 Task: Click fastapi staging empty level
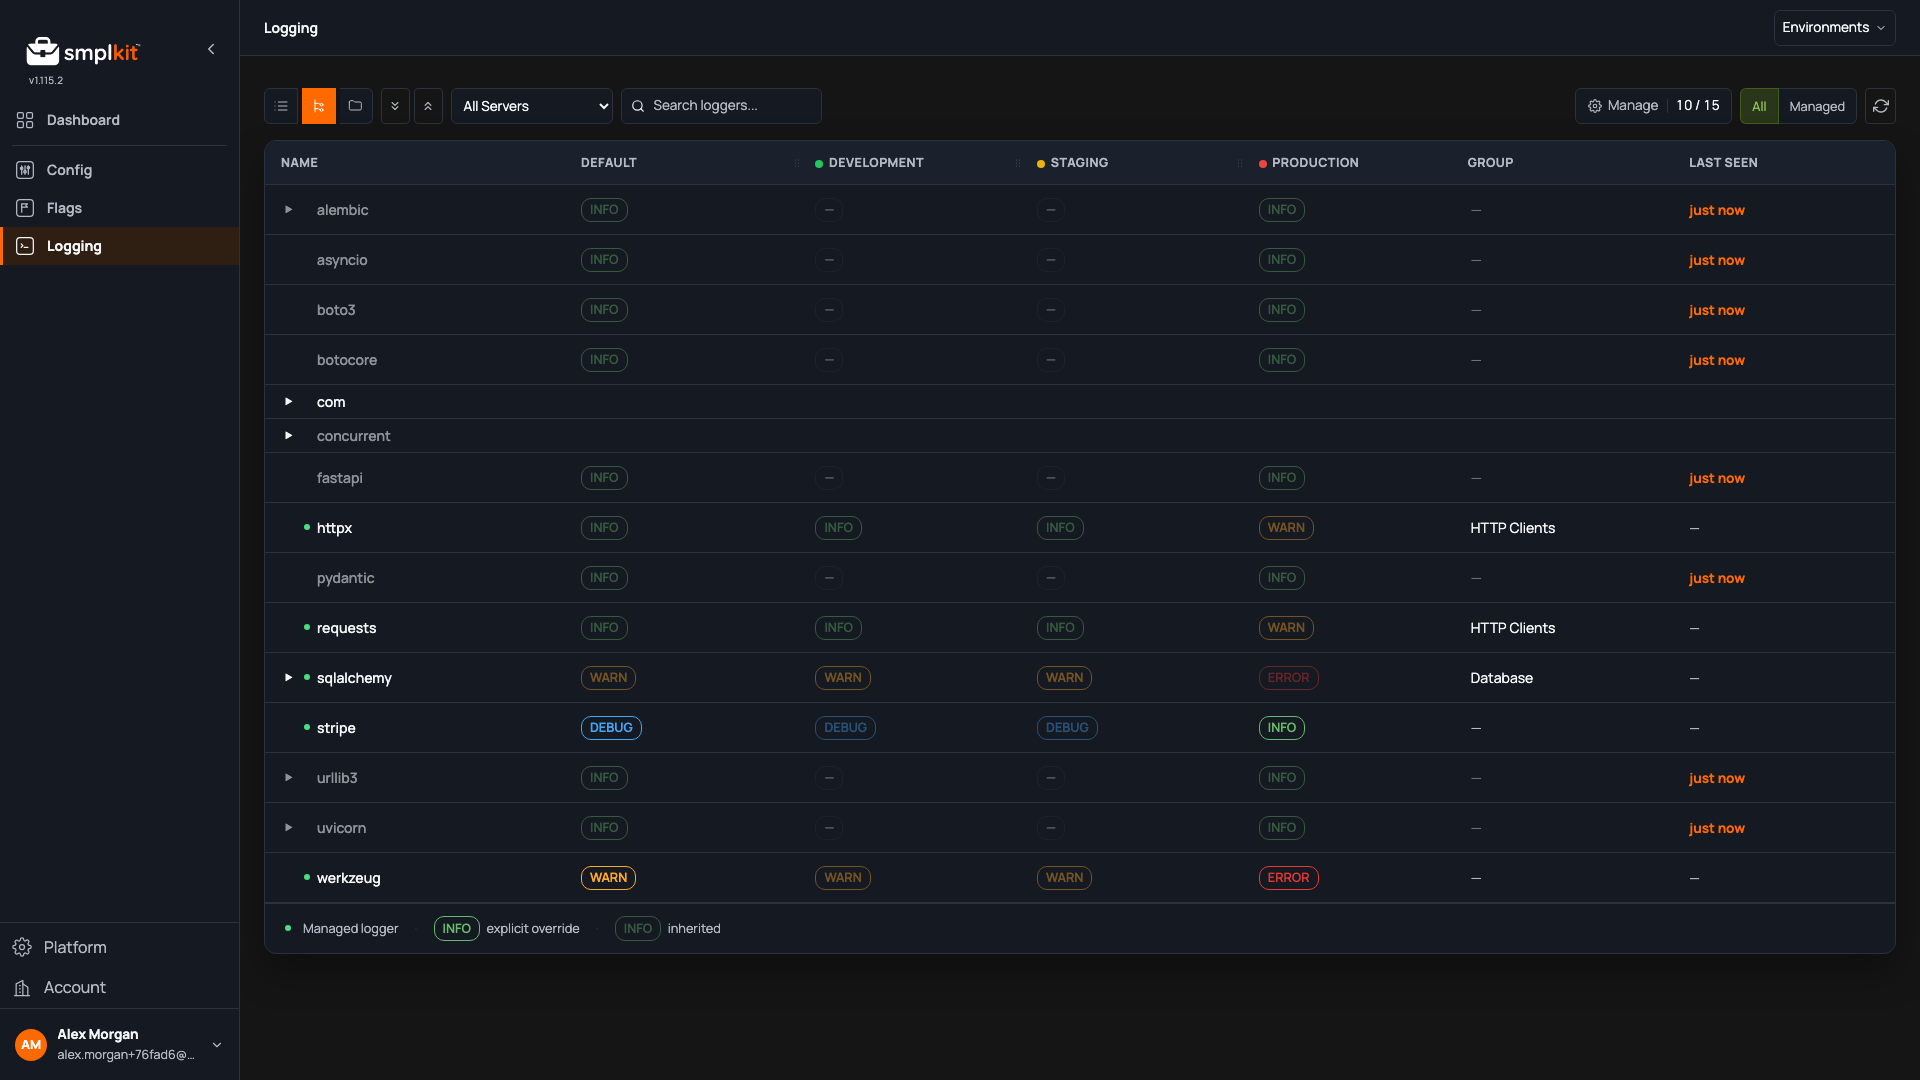[x=1051, y=478]
